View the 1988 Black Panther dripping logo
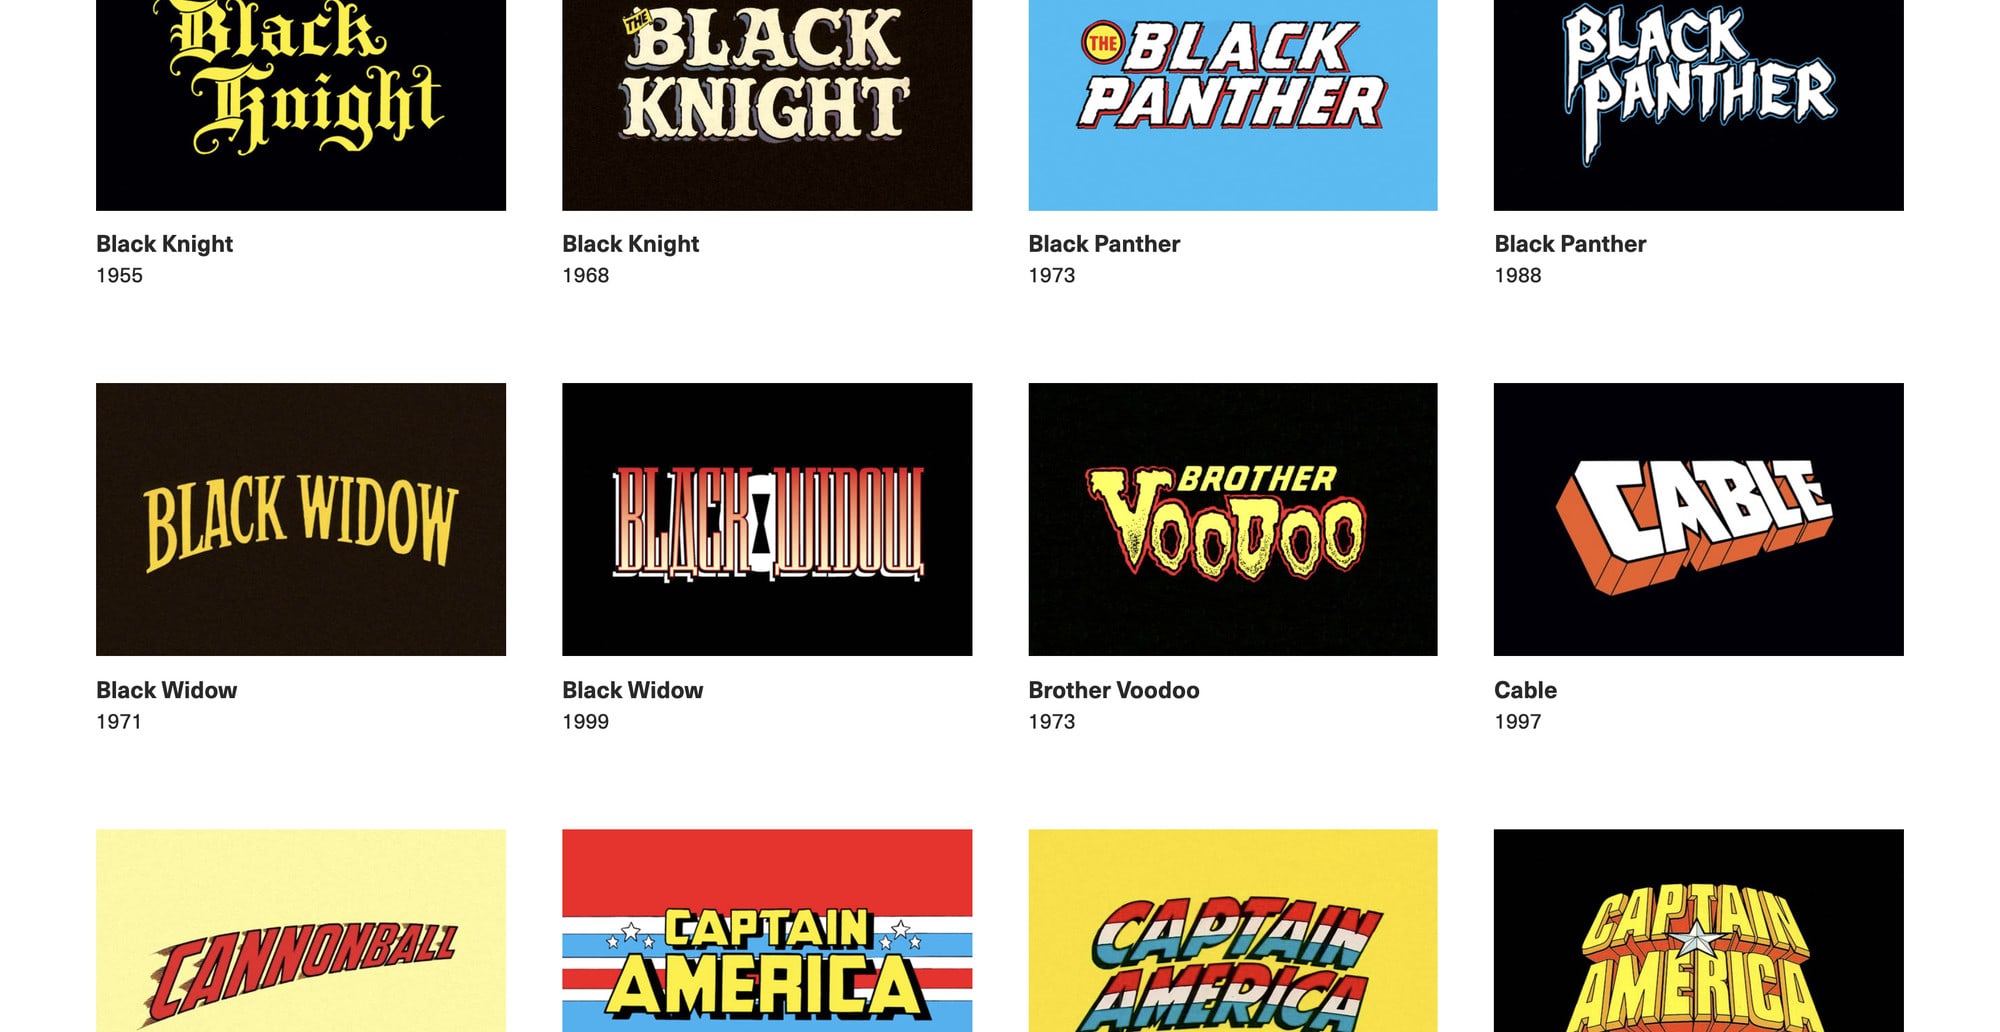The image size is (2000, 1032). (x=1699, y=105)
